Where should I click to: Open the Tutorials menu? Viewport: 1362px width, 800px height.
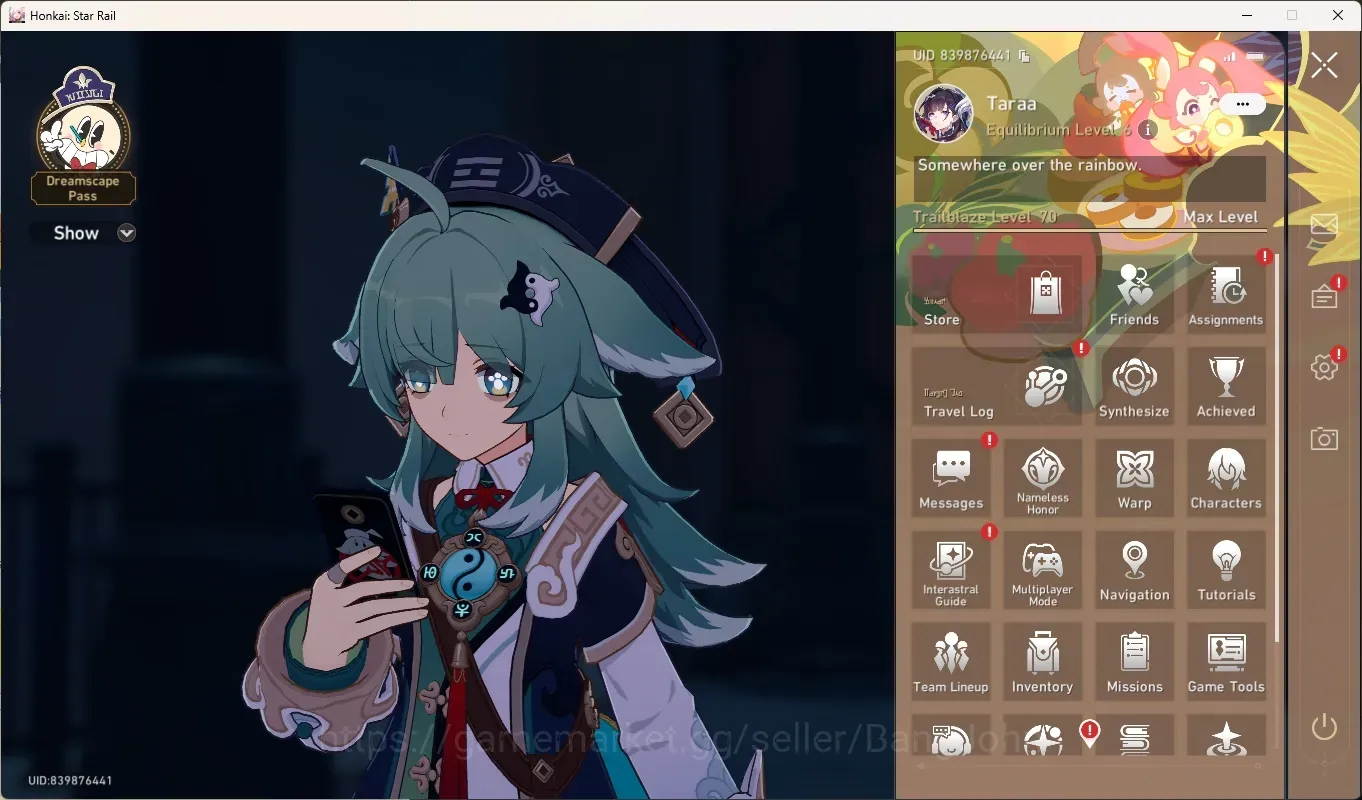1226,570
